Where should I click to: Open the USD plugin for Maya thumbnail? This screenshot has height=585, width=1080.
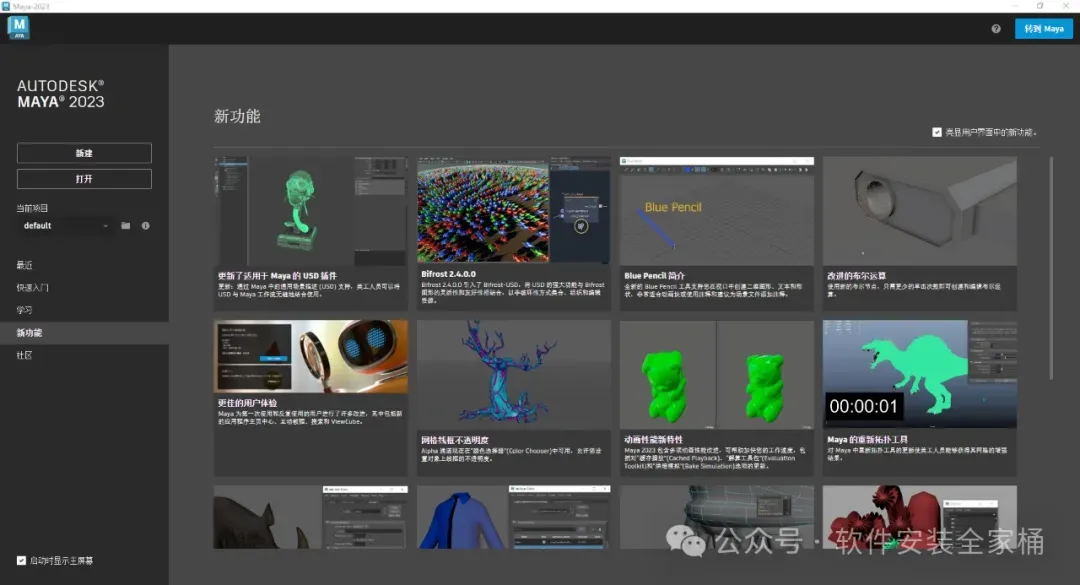point(311,211)
